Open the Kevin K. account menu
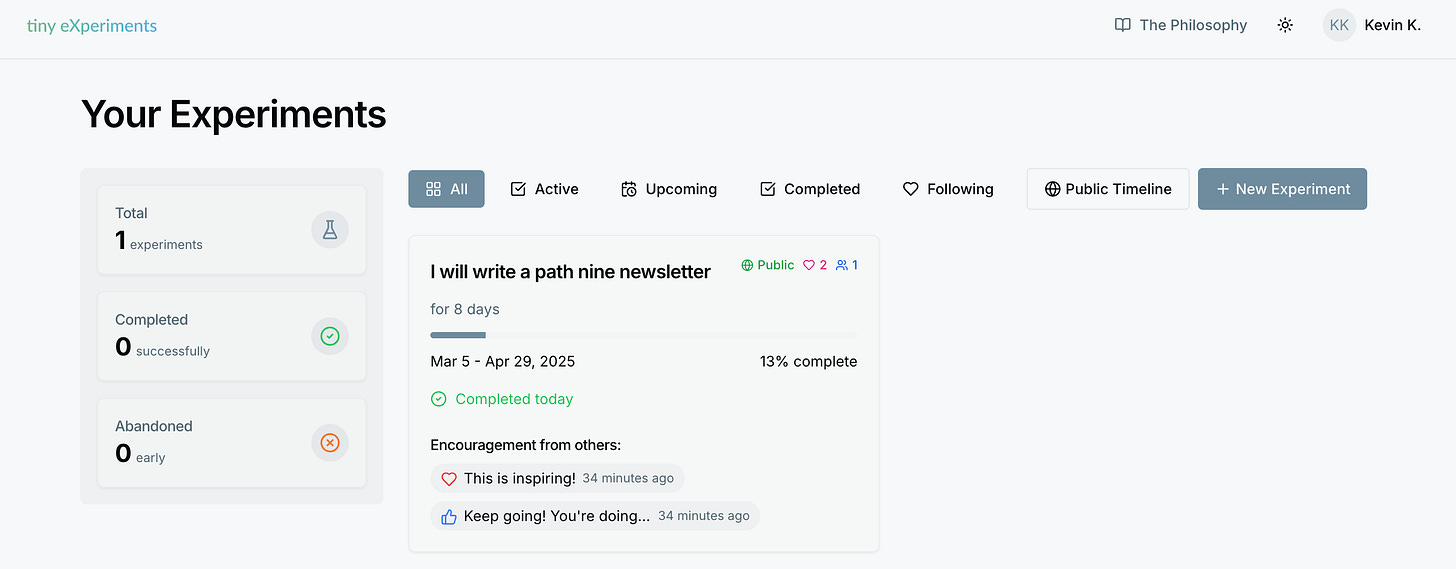Screen dimensions: 1456x569 pos(1392,25)
